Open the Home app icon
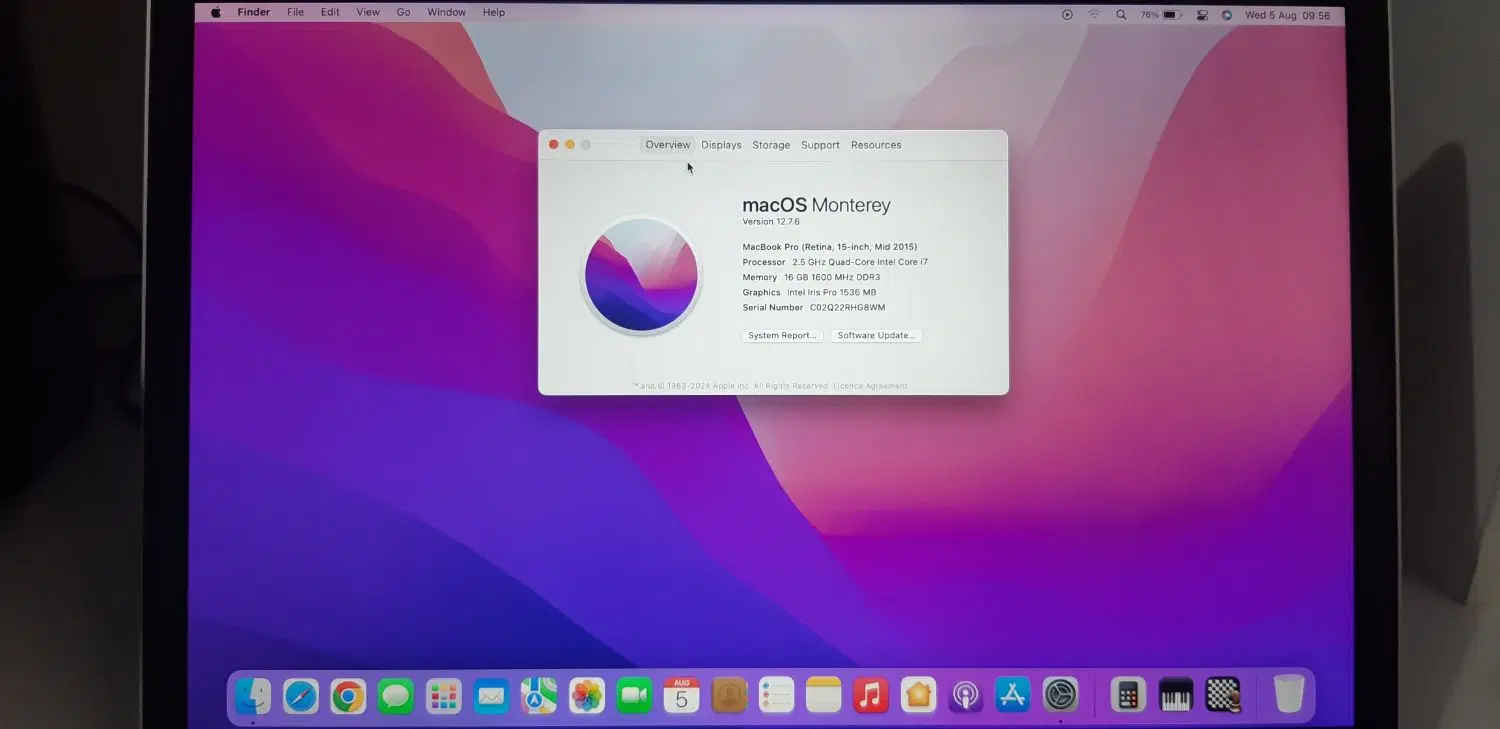 point(918,695)
